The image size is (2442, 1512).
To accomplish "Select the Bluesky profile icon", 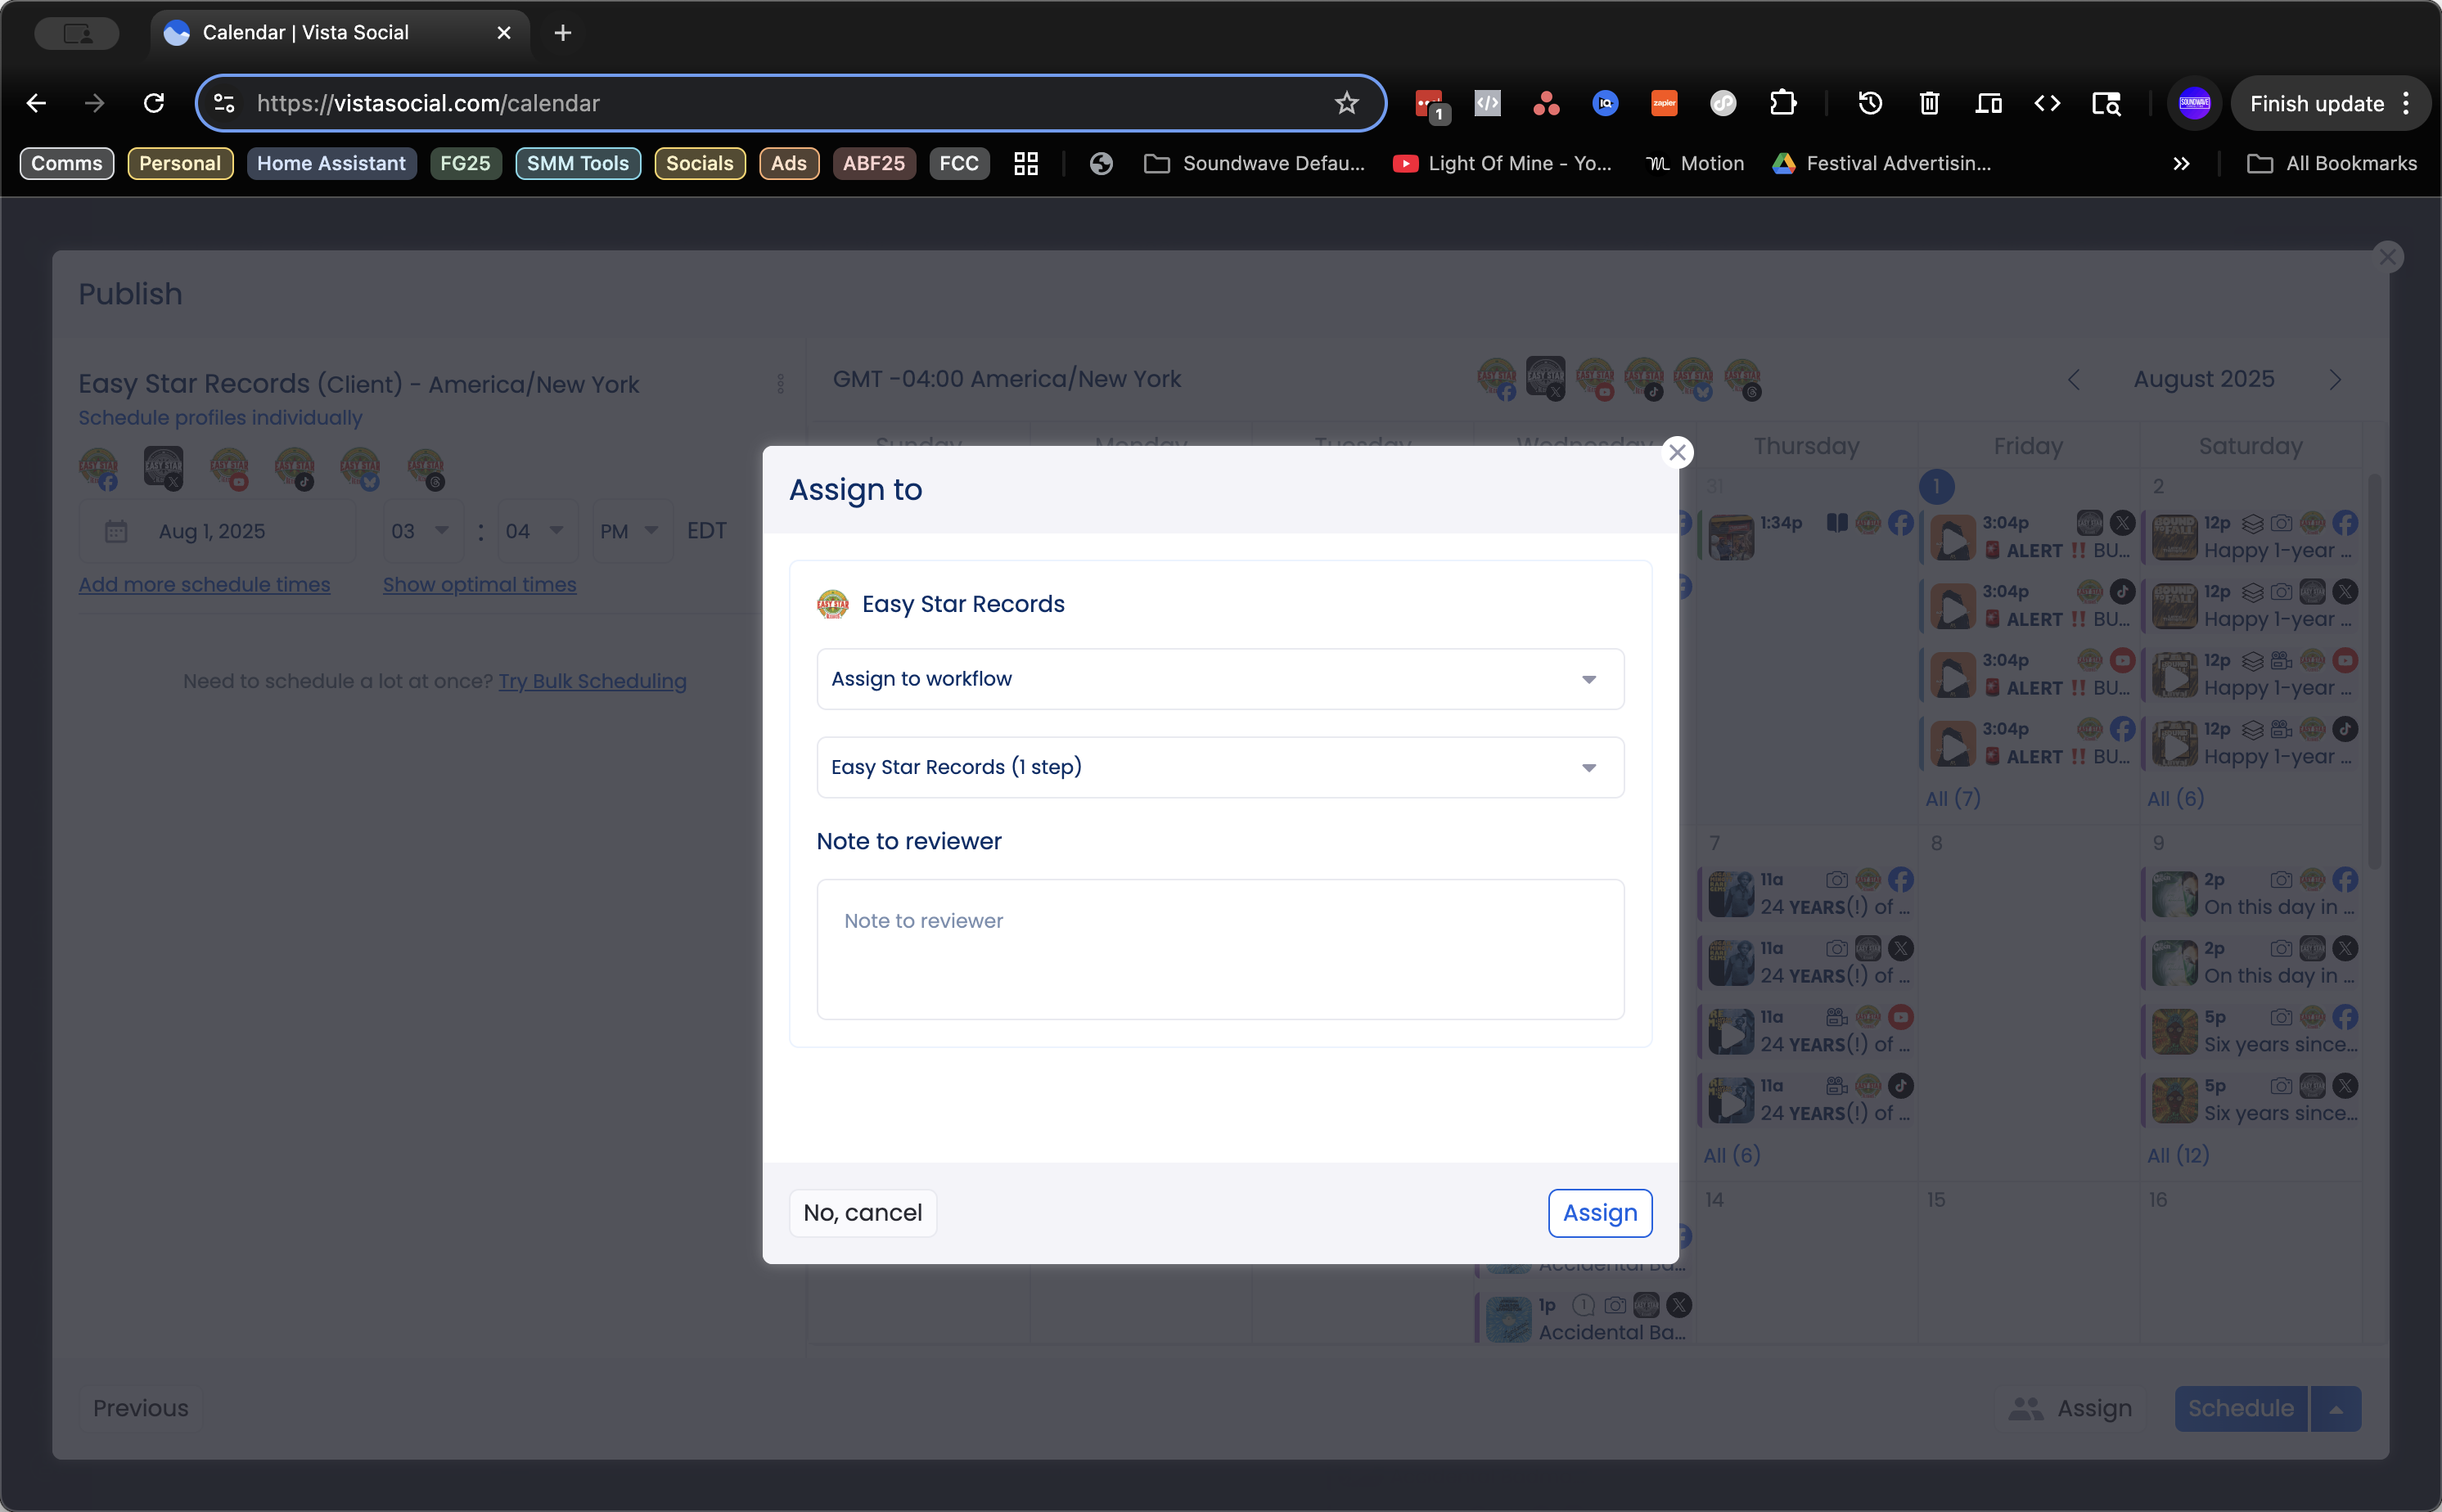I will (363, 468).
